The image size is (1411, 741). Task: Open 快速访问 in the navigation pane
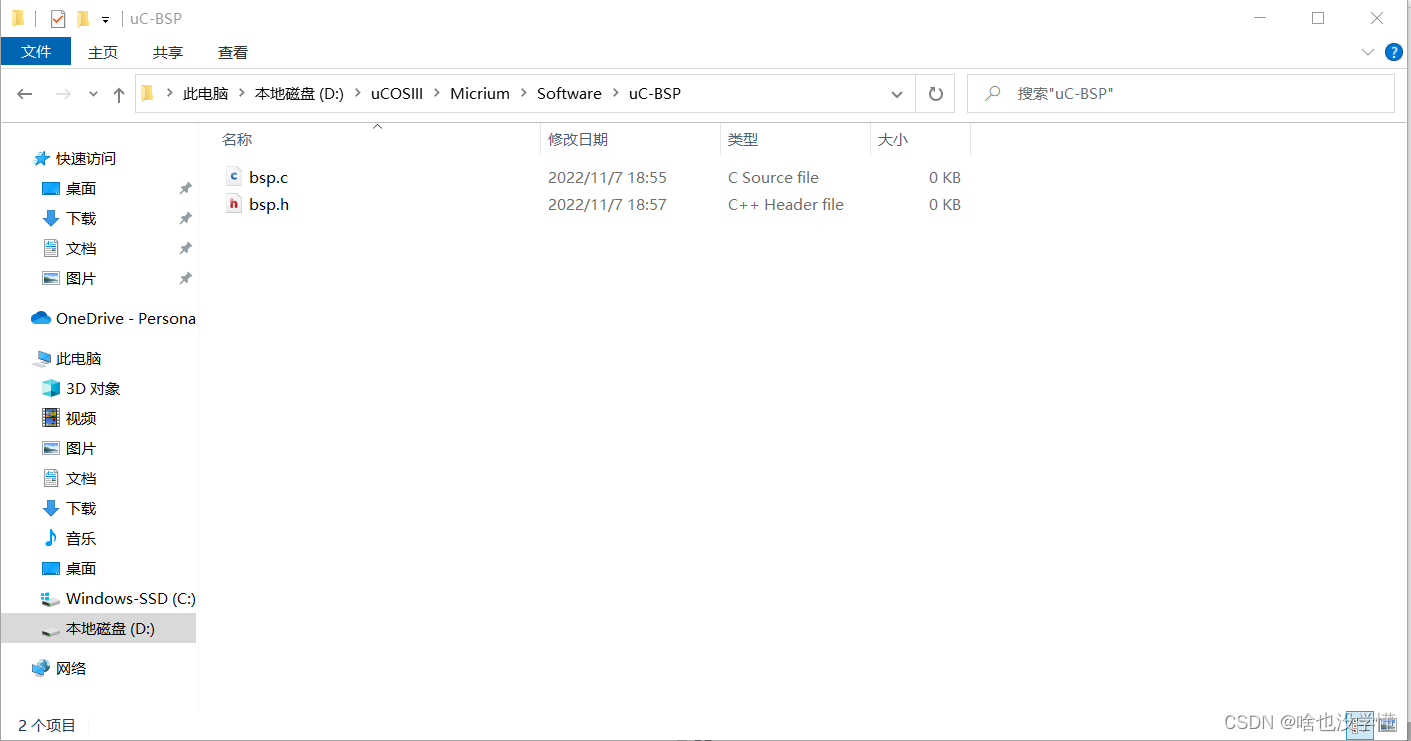[x=86, y=158]
